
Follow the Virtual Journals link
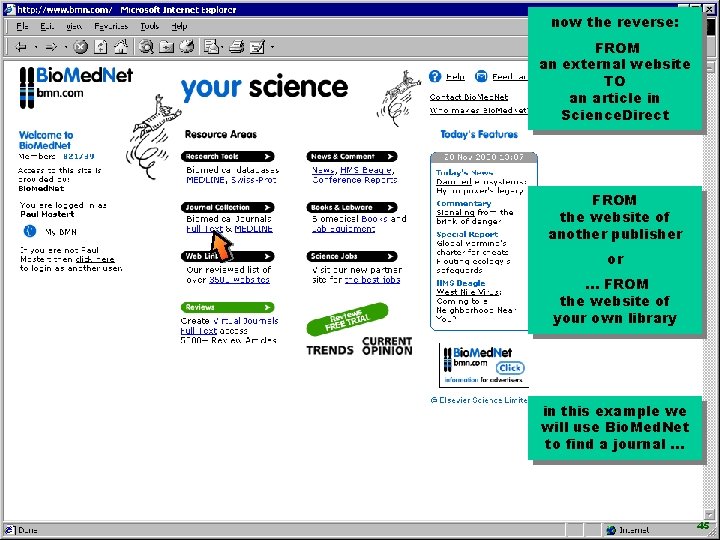245,321
